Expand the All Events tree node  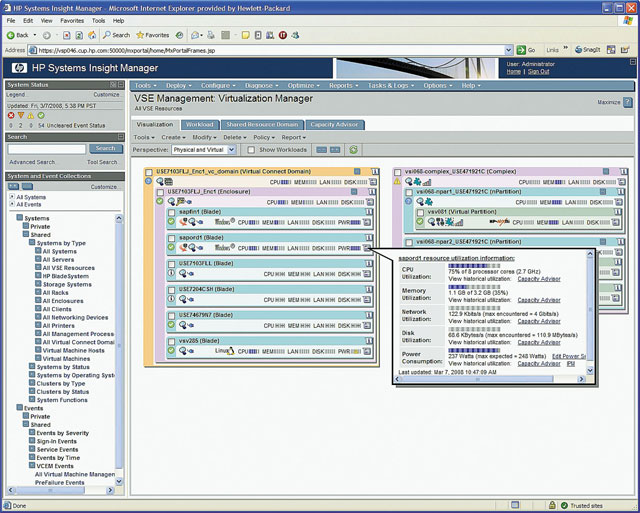[x=12, y=204]
